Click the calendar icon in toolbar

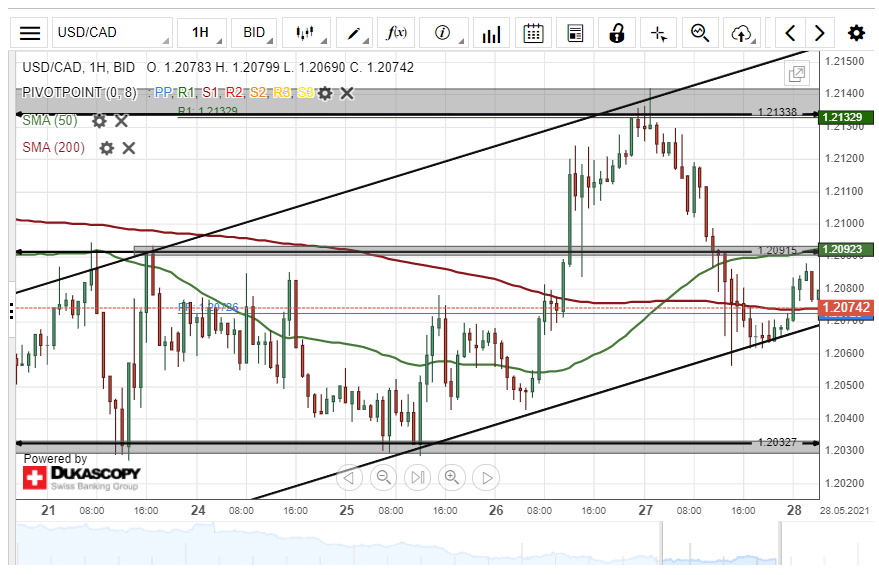click(x=533, y=33)
